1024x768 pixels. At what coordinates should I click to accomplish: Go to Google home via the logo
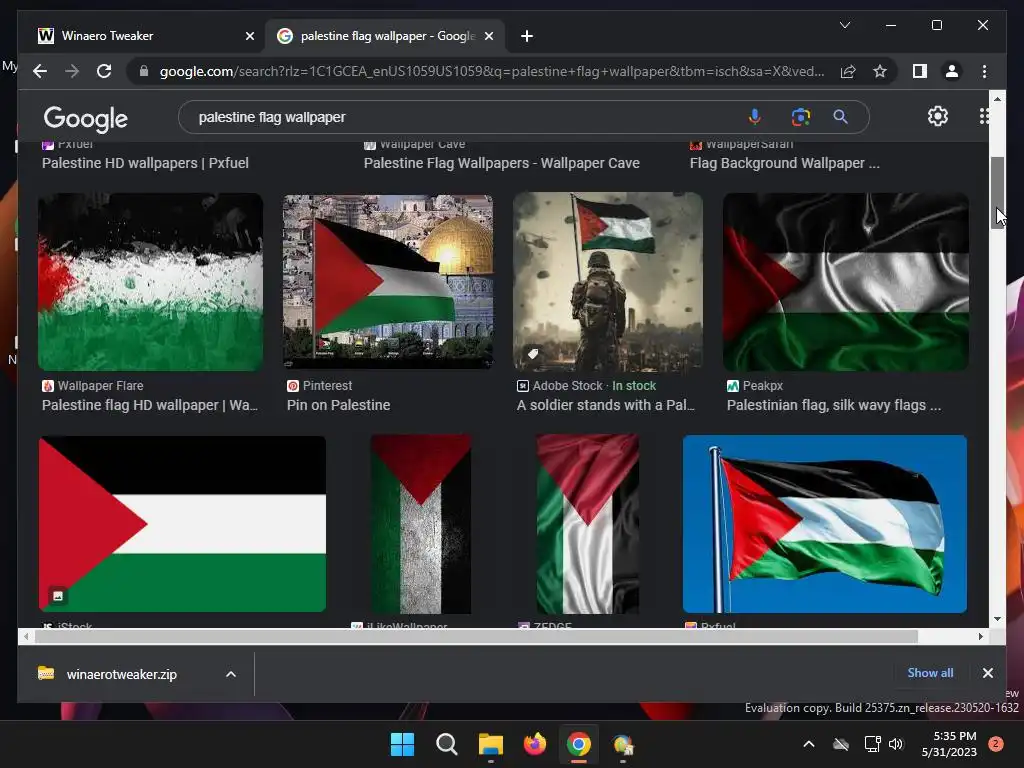(x=86, y=118)
